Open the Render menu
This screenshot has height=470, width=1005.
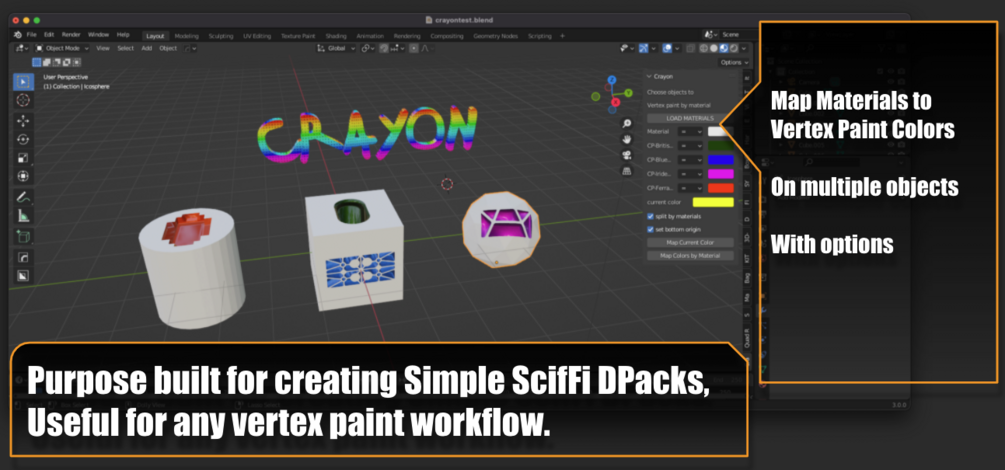(x=71, y=35)
